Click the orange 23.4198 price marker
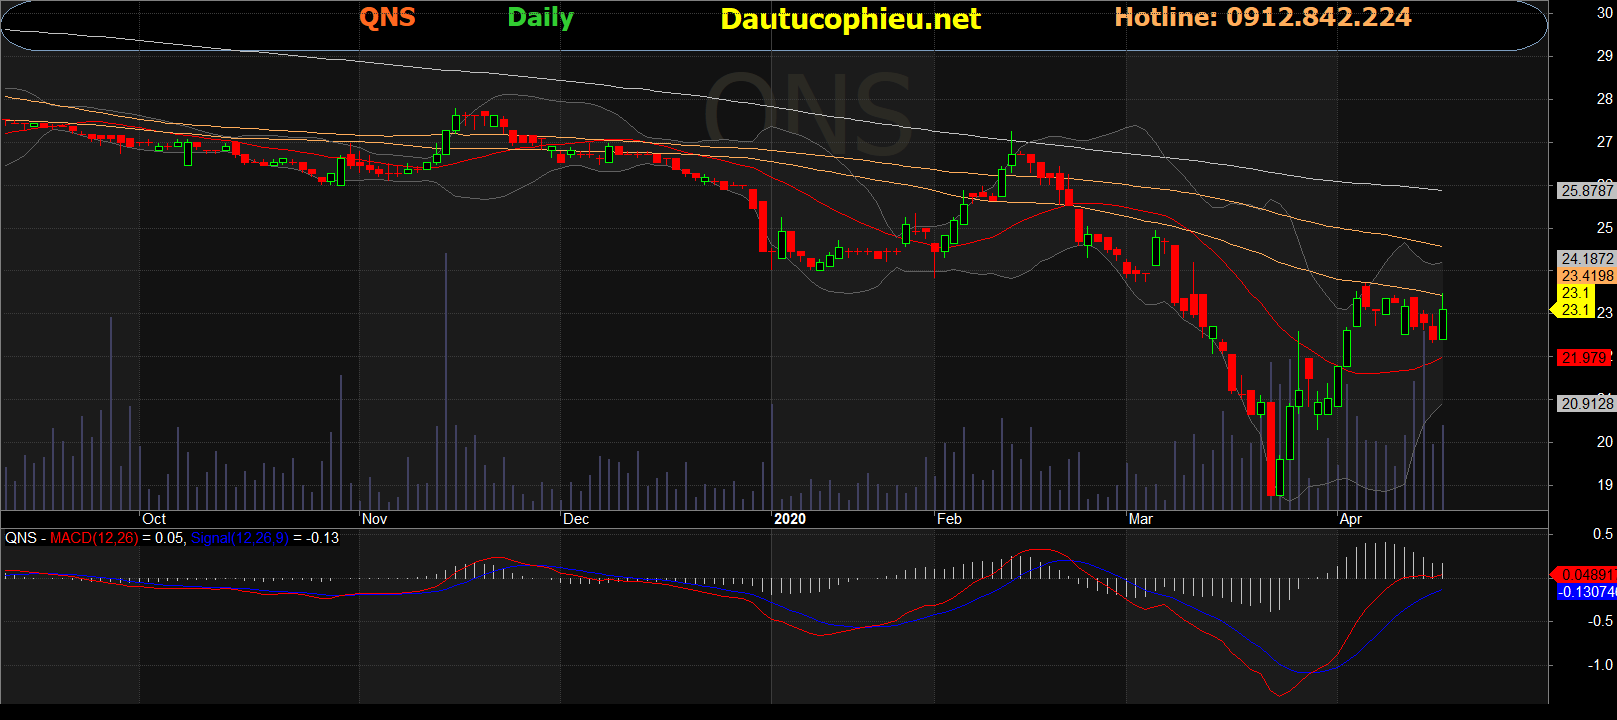 pos(1587,275)
